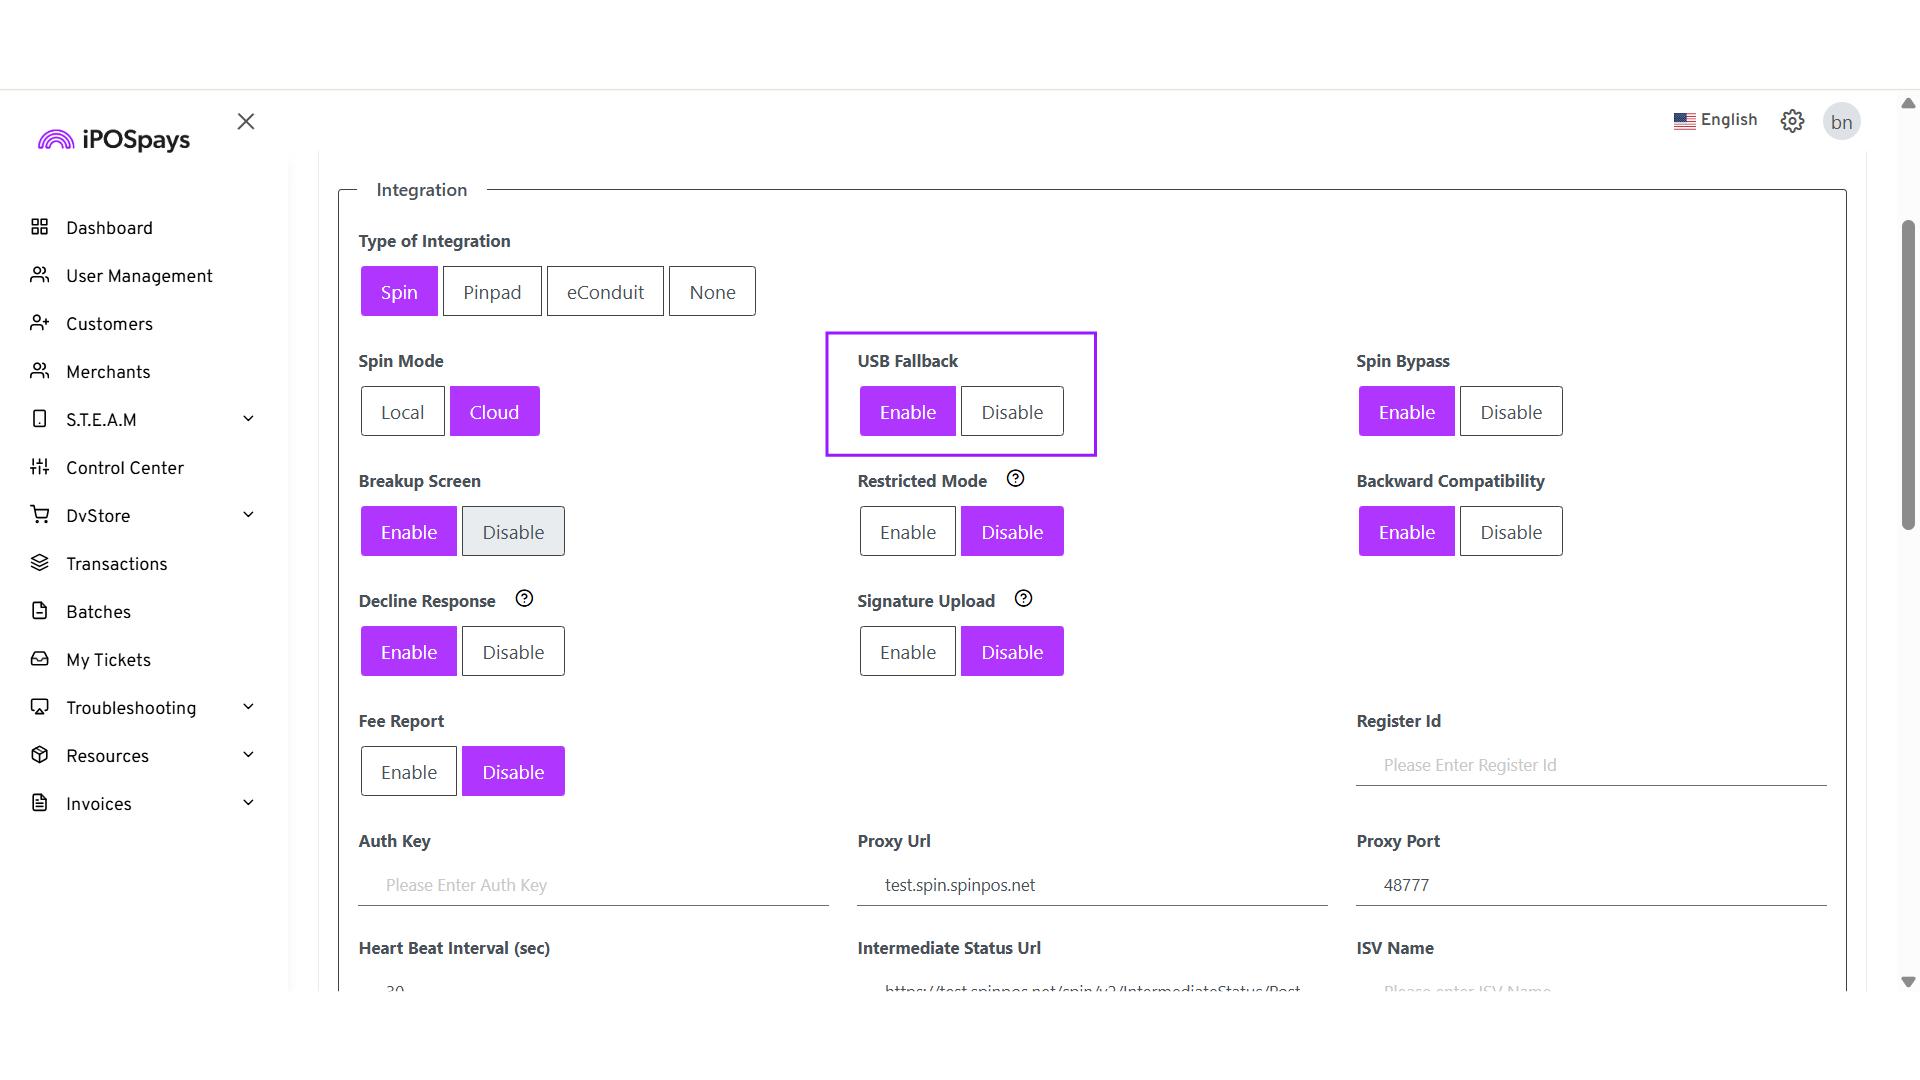Go to the Merchants page

108,372
